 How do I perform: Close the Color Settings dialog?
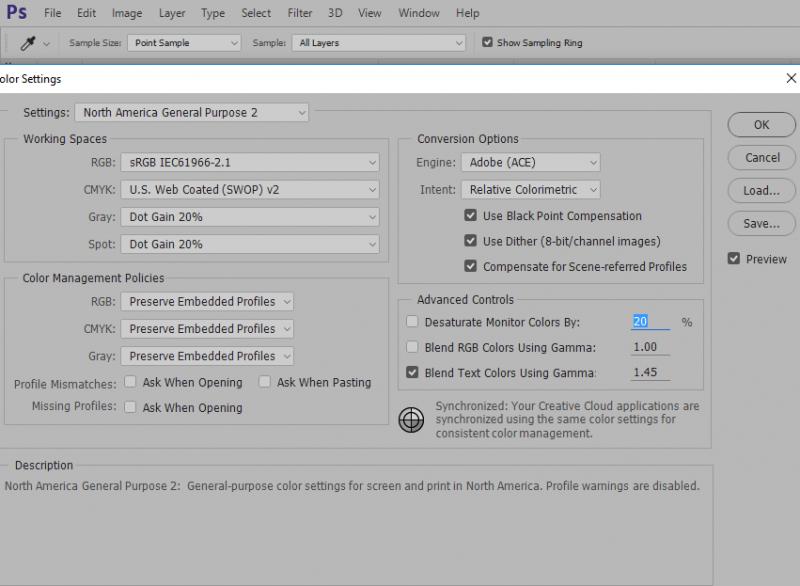click(791, 78)
